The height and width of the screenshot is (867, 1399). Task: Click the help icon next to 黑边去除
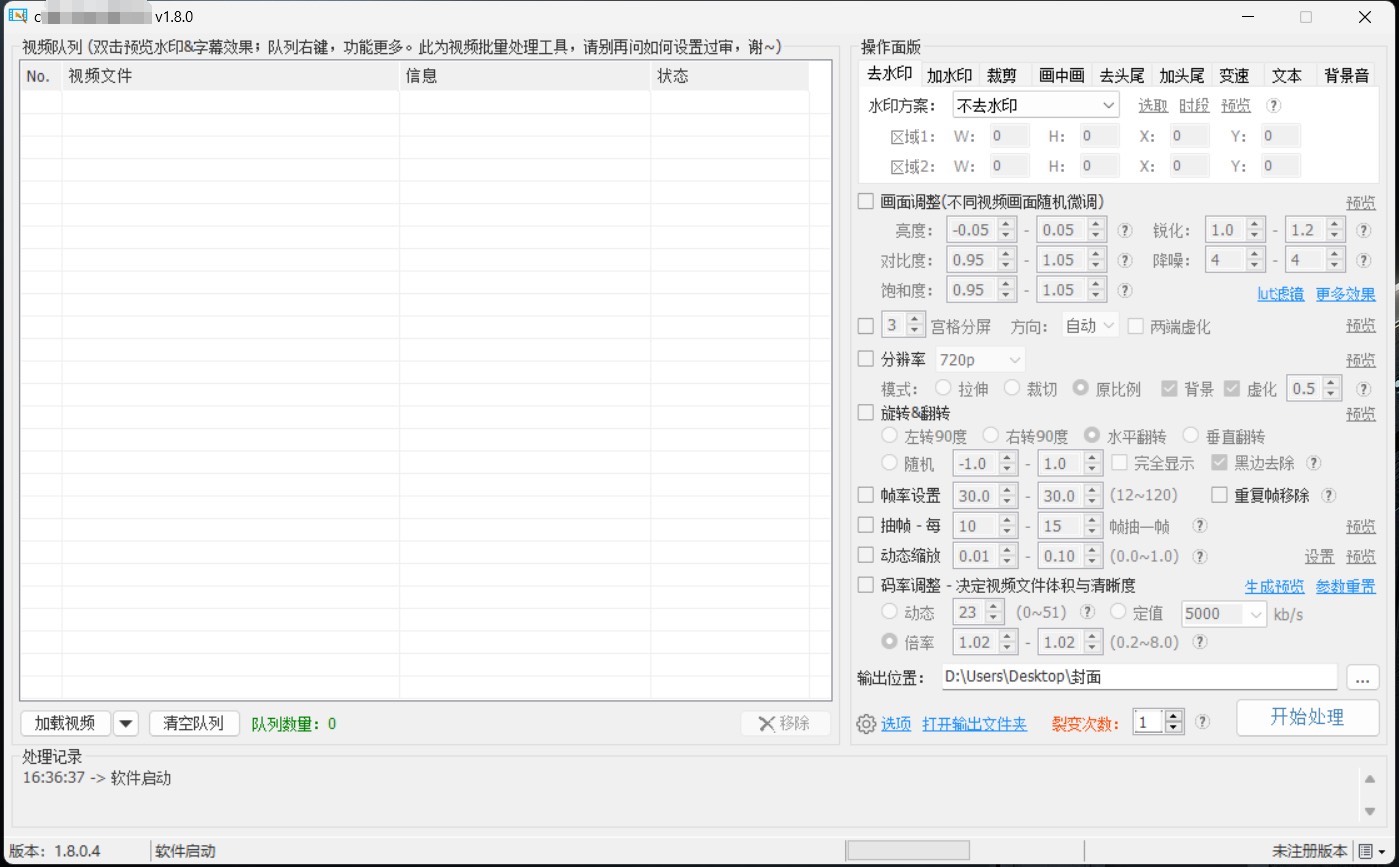tap(1314, 463)
